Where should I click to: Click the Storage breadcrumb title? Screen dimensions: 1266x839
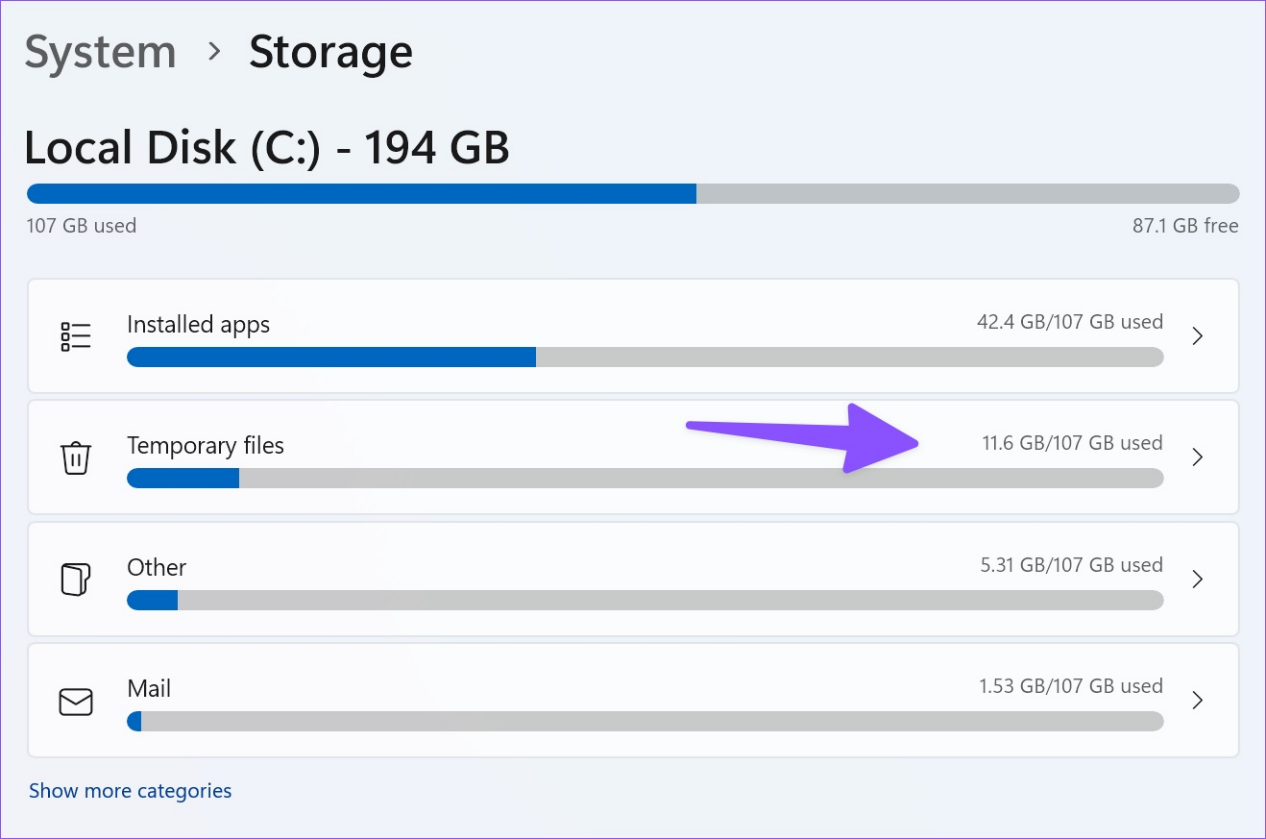331,52
